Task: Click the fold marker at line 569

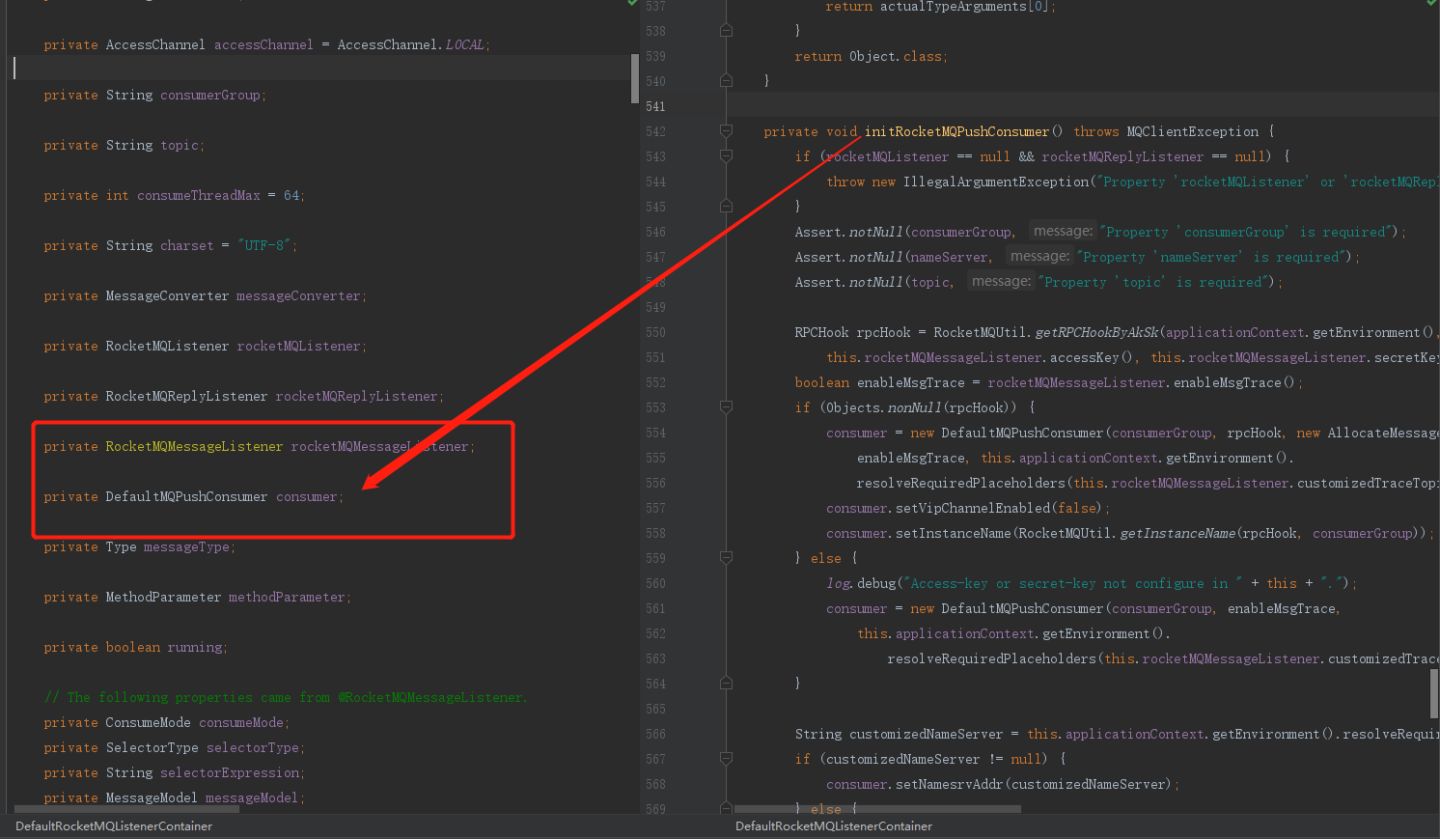Action: (727, 808)
